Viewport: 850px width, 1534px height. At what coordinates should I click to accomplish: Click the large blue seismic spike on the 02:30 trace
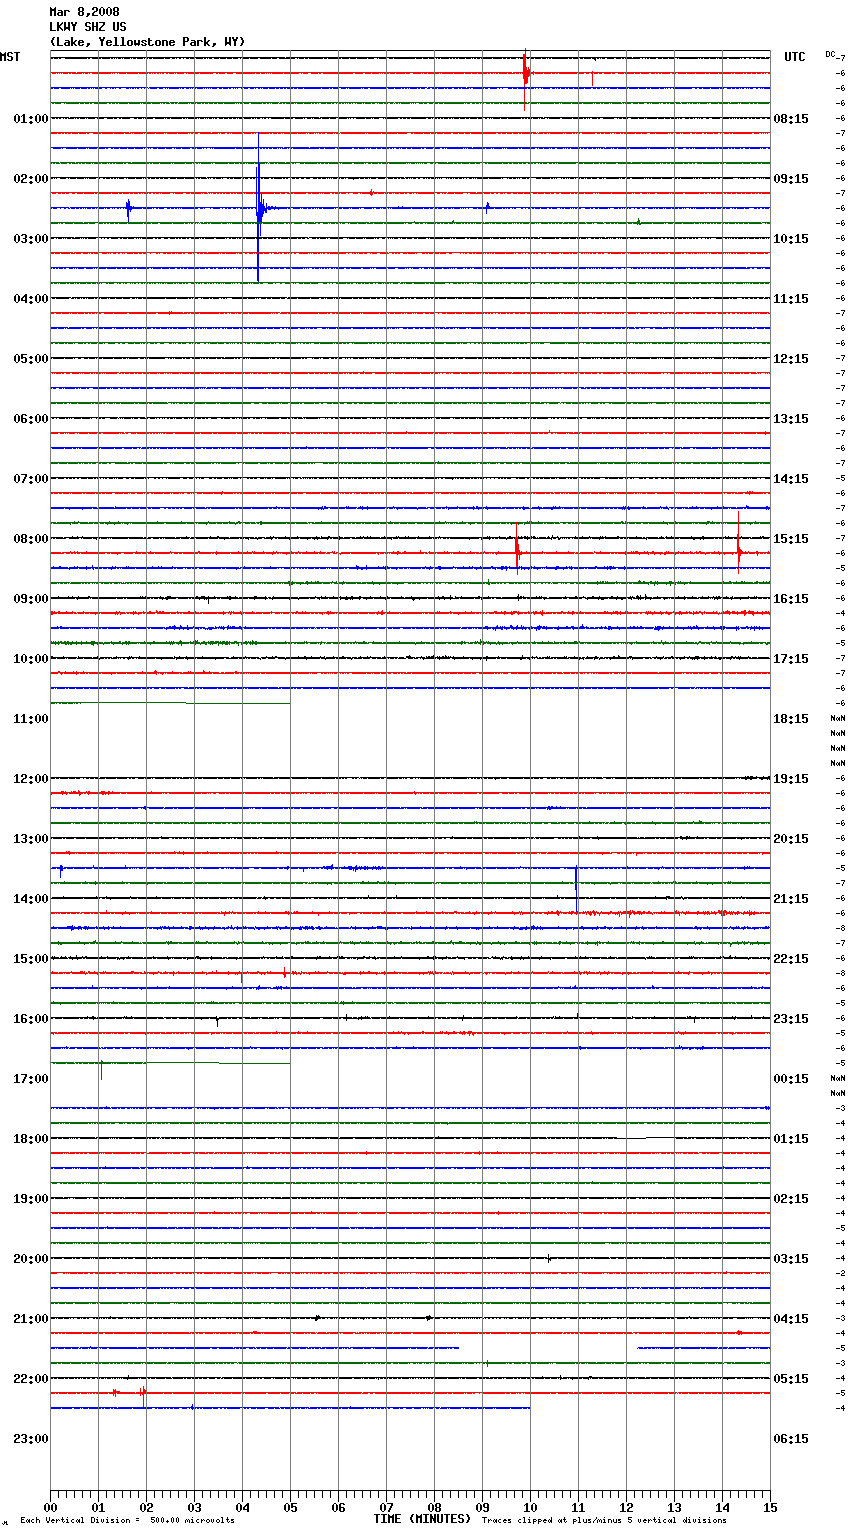259,208
